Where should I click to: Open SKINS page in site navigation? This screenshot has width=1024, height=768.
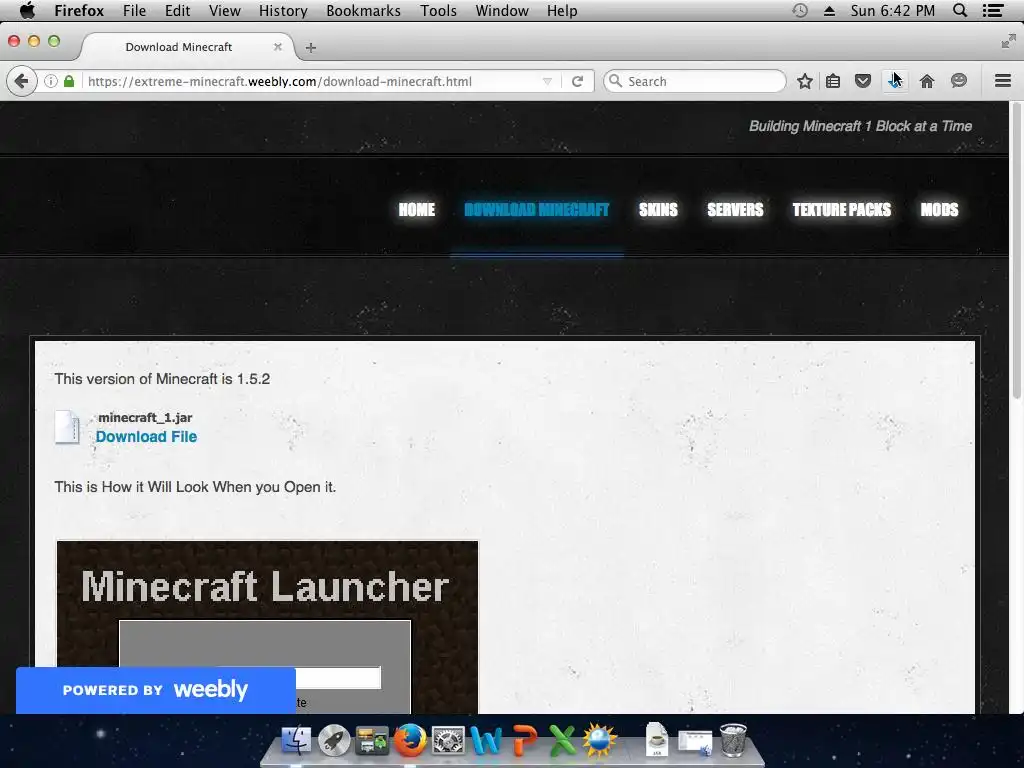(658, 210)
